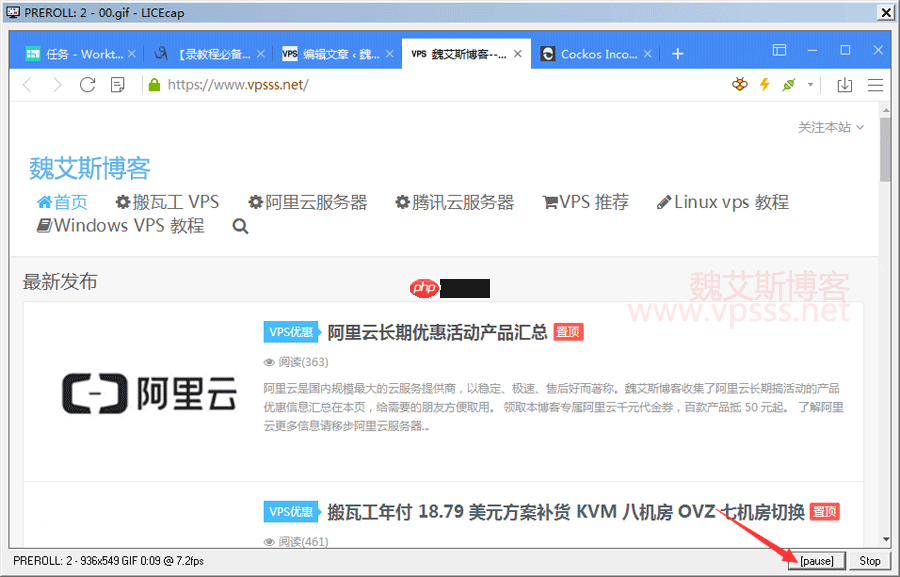900x577 pixels.
Task: Open the browser download manager icon
Action: (845, 85)
